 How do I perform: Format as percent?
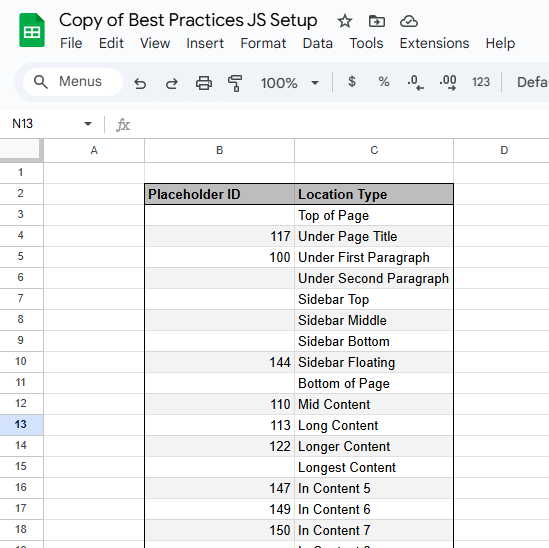pyautogui.click(x=384, y=82)
